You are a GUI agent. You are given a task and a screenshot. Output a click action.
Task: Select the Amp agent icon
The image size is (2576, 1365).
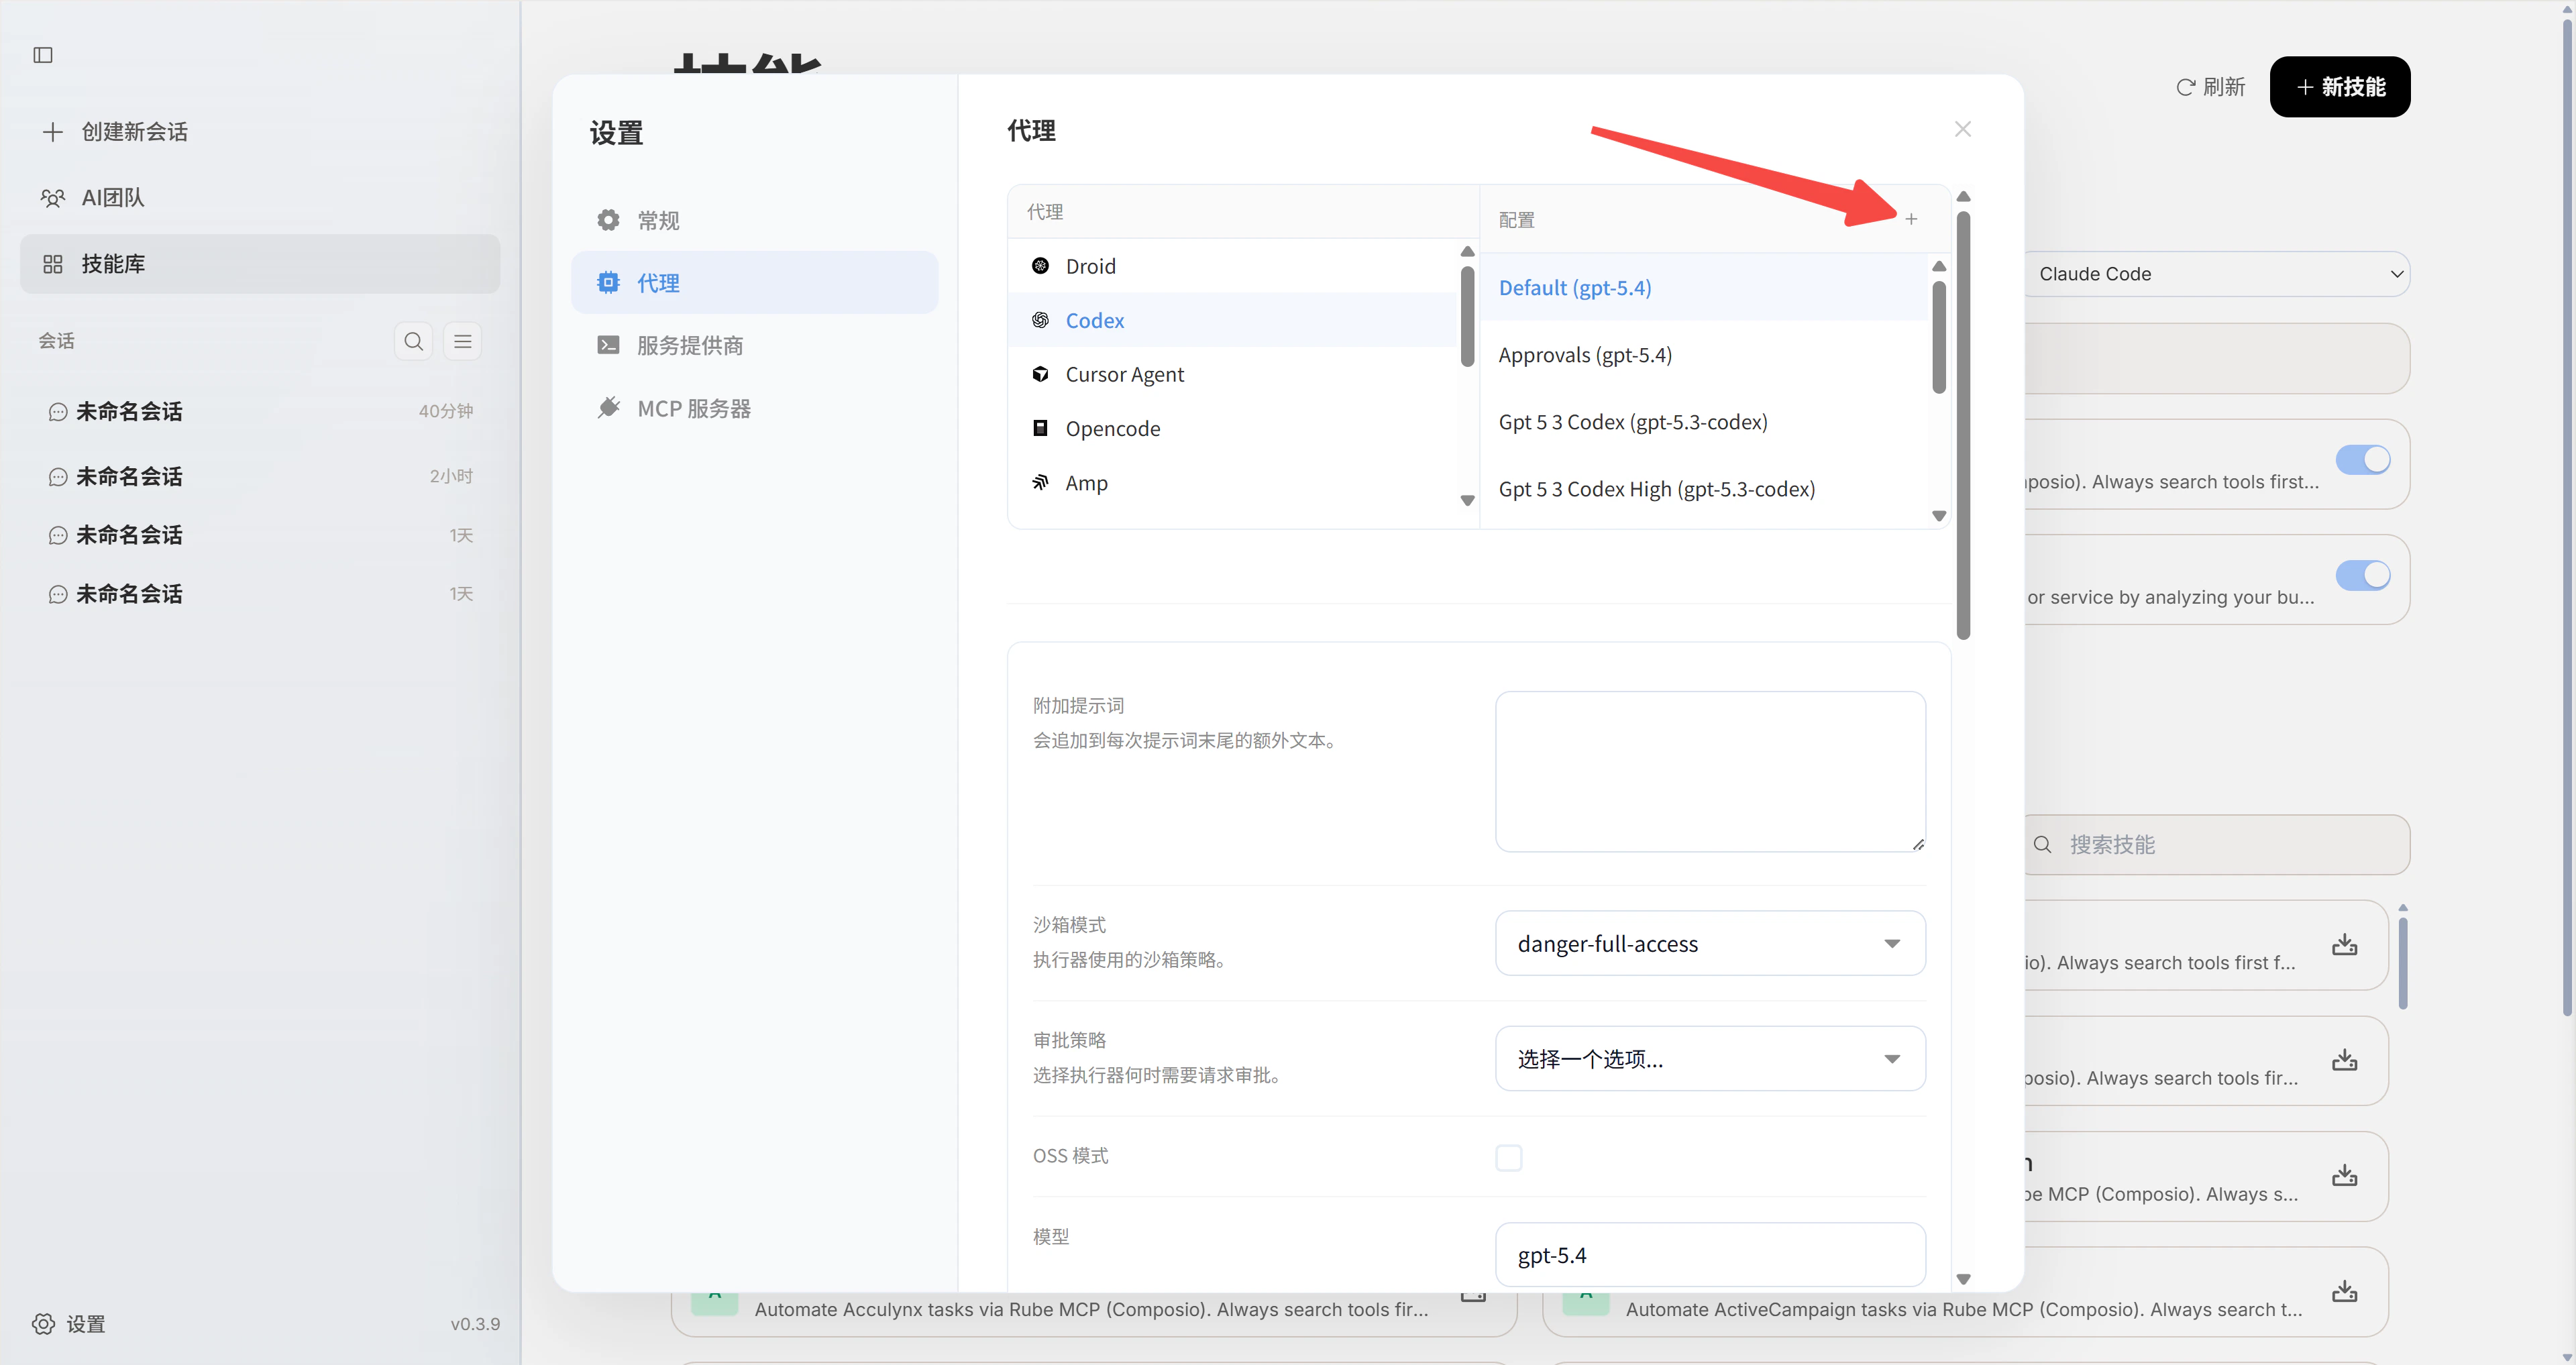tap(1041, 482)
